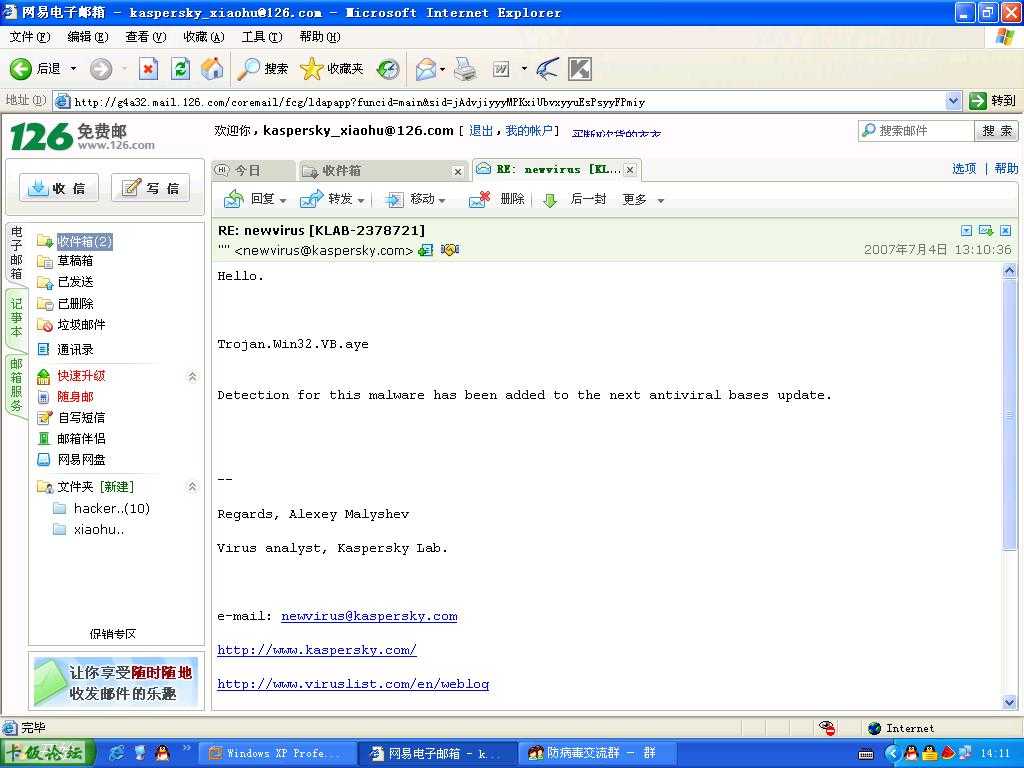Screen dimensions: 1024x768
Task: Go to the IE Home icon
Action: tap(212, 69)
